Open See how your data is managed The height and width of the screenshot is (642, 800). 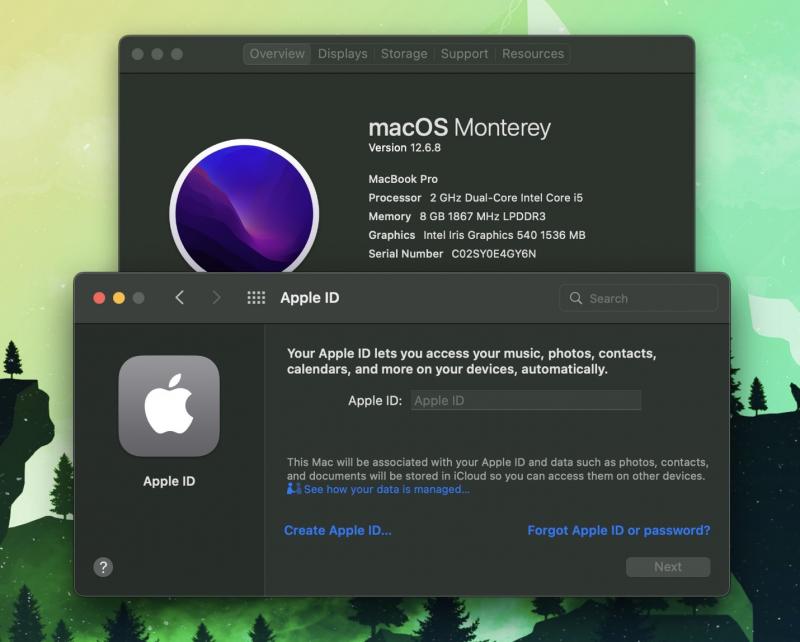point(387,489)
